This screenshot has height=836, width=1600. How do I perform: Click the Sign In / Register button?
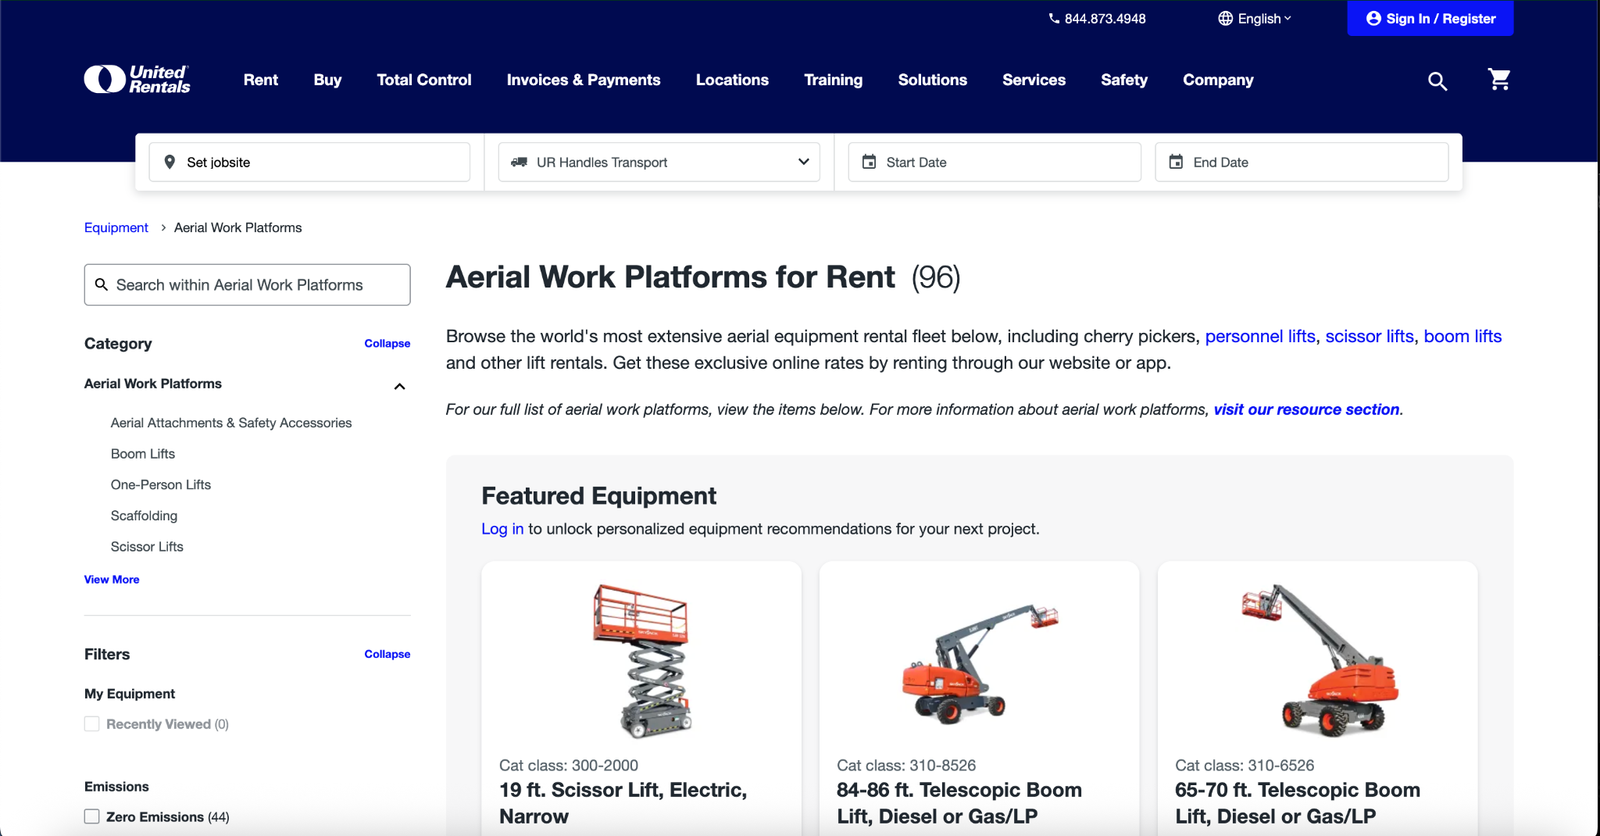click(x=1430, y=18)
